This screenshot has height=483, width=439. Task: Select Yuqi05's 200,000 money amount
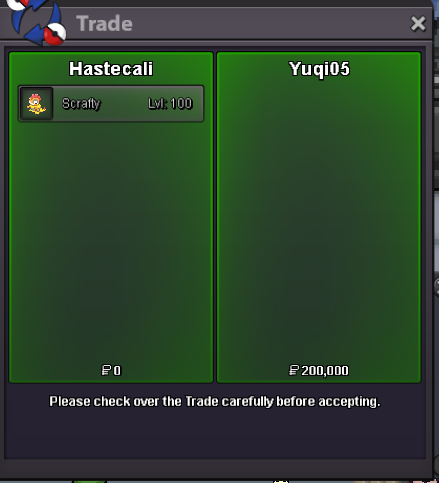tap(325, 371)
